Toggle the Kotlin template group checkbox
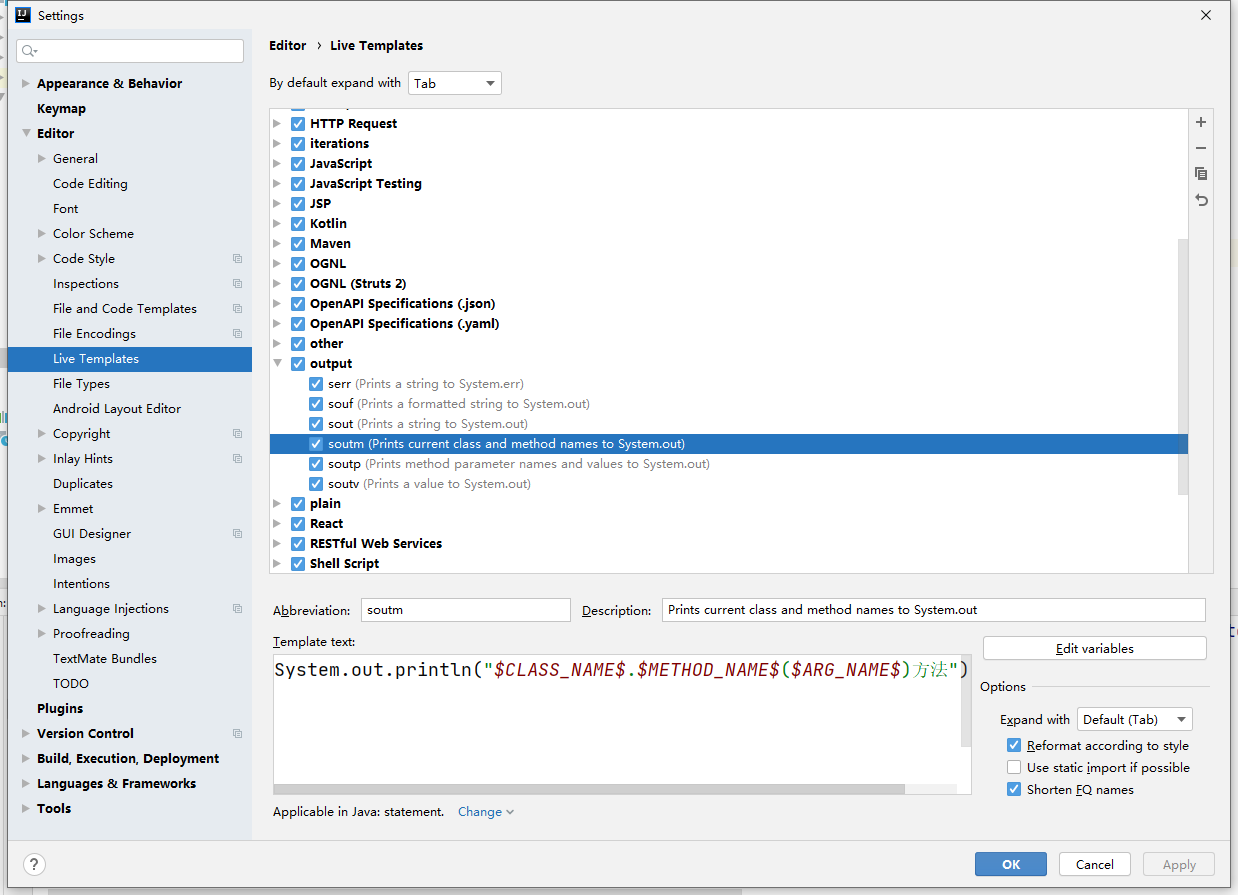 (x=298, y=224)
